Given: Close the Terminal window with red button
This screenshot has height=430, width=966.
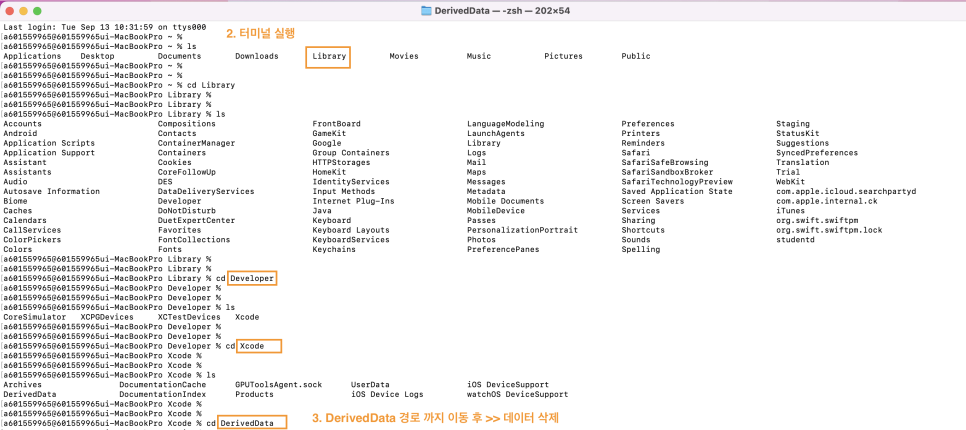Looking at the screenshot, I should [10, 11].
